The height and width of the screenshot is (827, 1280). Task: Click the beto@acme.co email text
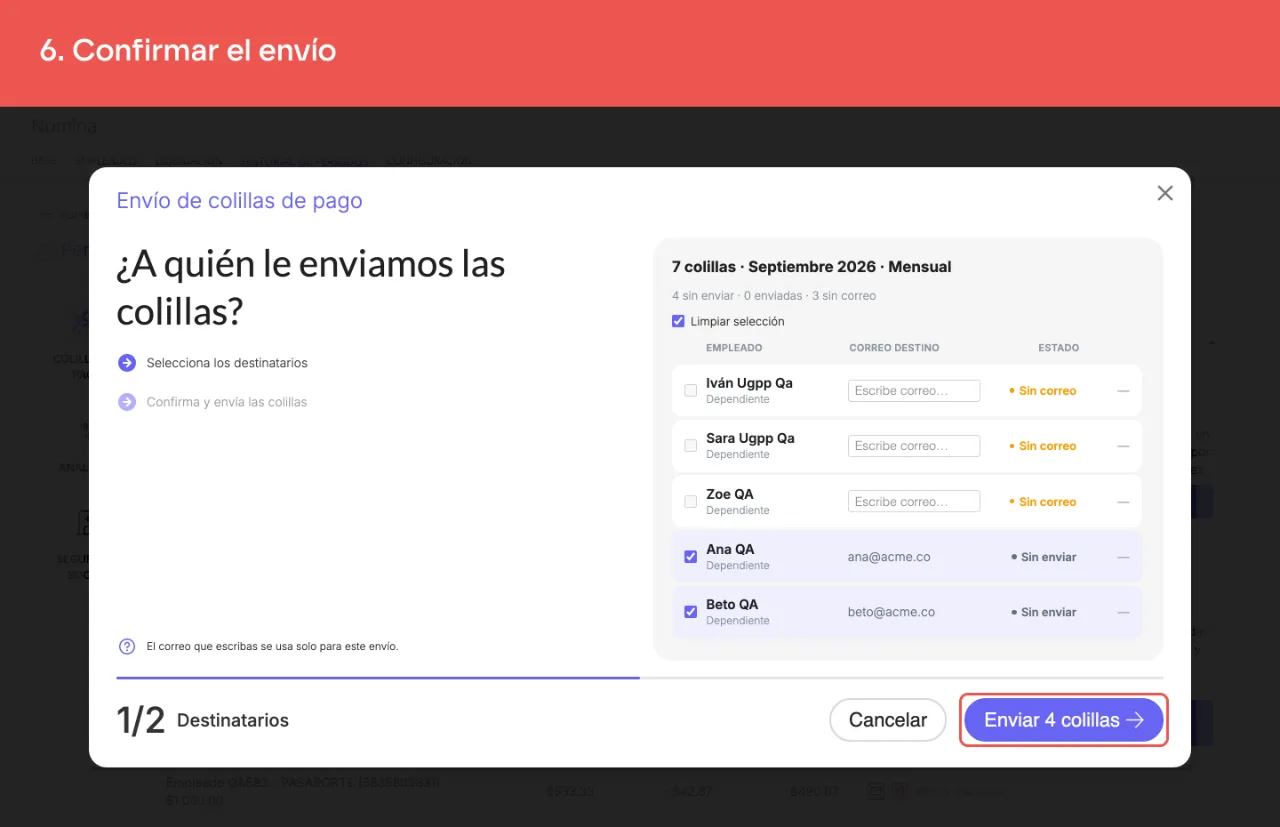point(891,612)
